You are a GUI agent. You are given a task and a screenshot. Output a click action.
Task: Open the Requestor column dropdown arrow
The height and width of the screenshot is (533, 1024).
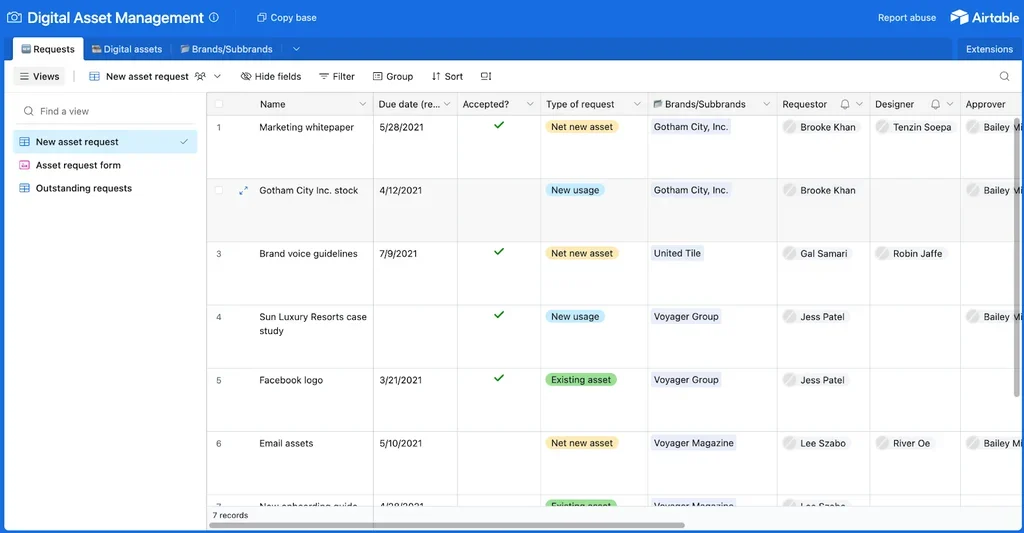[859, 105]
